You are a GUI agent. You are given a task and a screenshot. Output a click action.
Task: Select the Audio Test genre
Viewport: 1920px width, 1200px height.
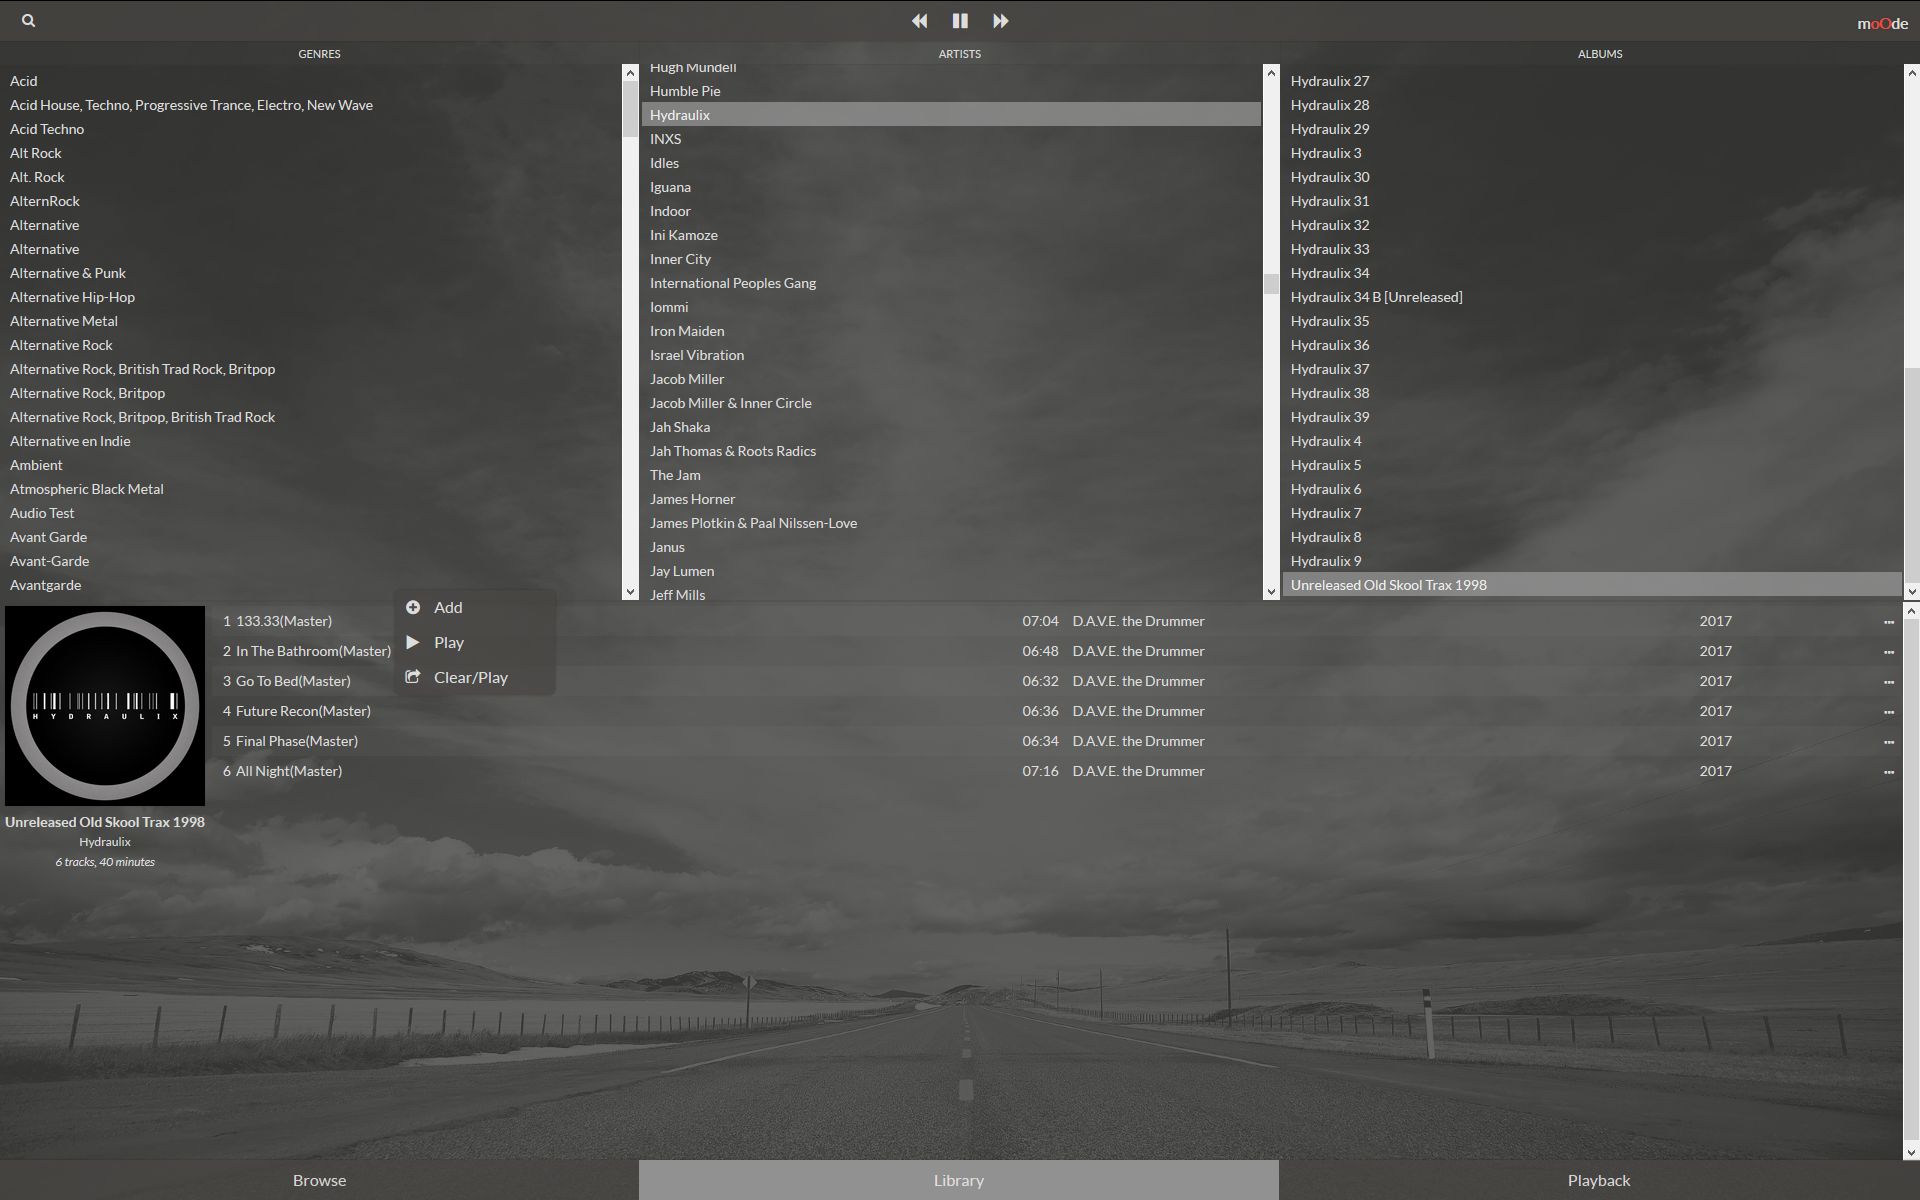pos(42,513)
